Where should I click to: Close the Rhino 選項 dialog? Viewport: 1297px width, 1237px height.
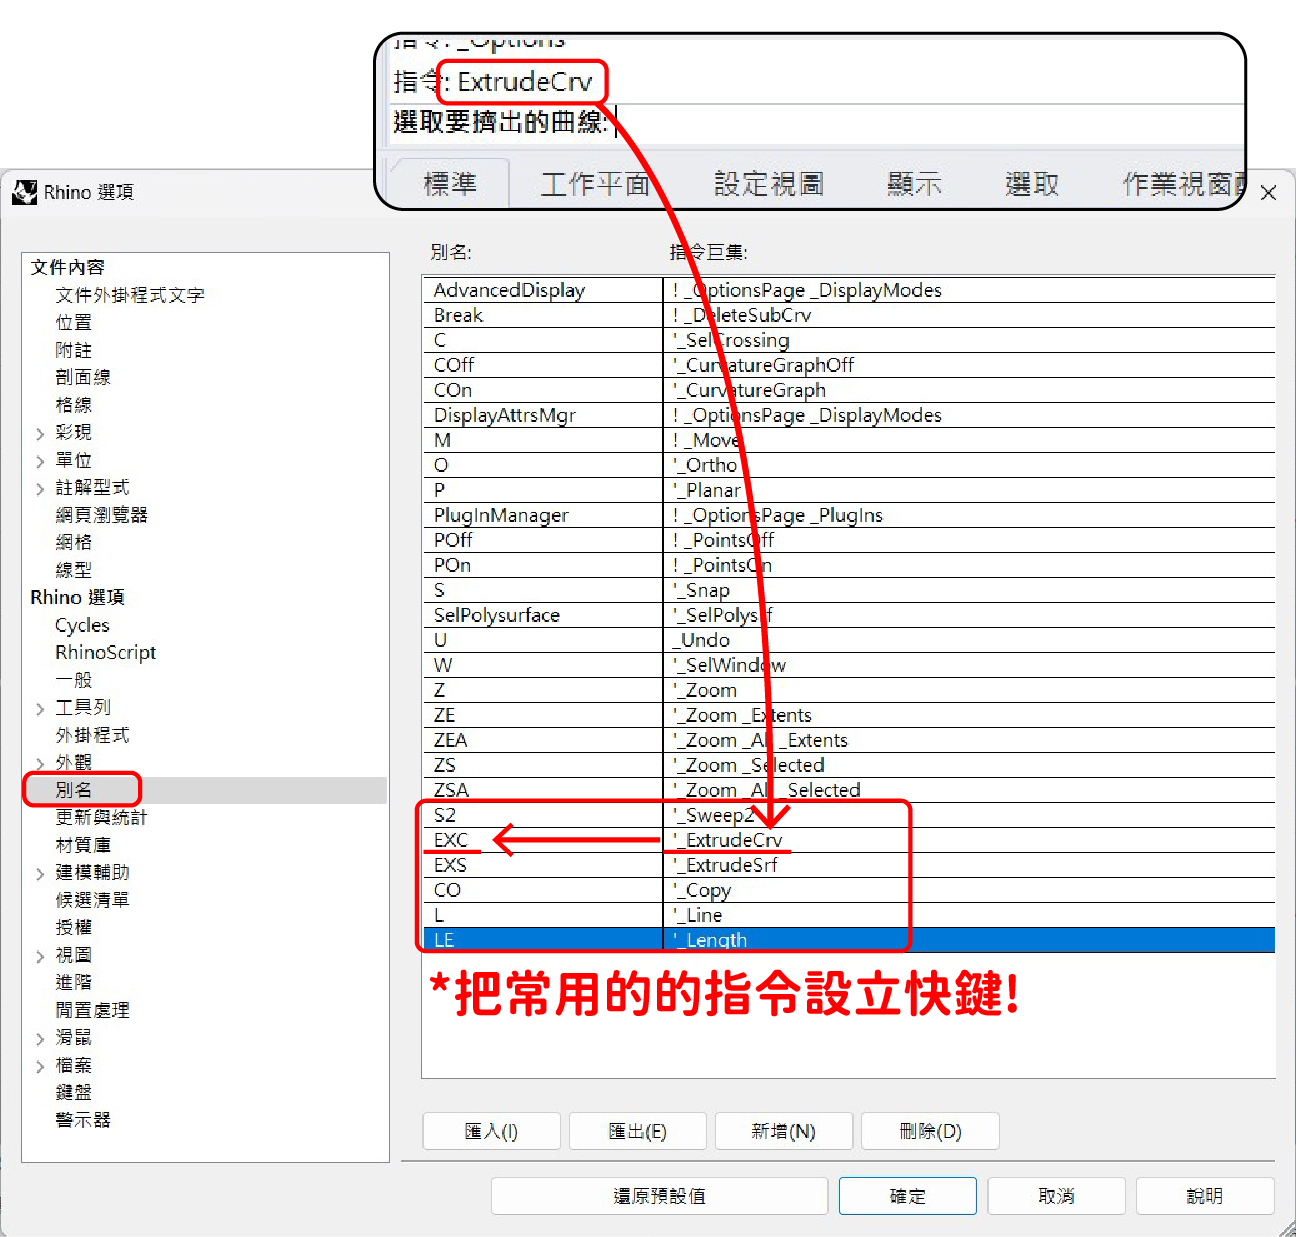[x=1268, y=193]
